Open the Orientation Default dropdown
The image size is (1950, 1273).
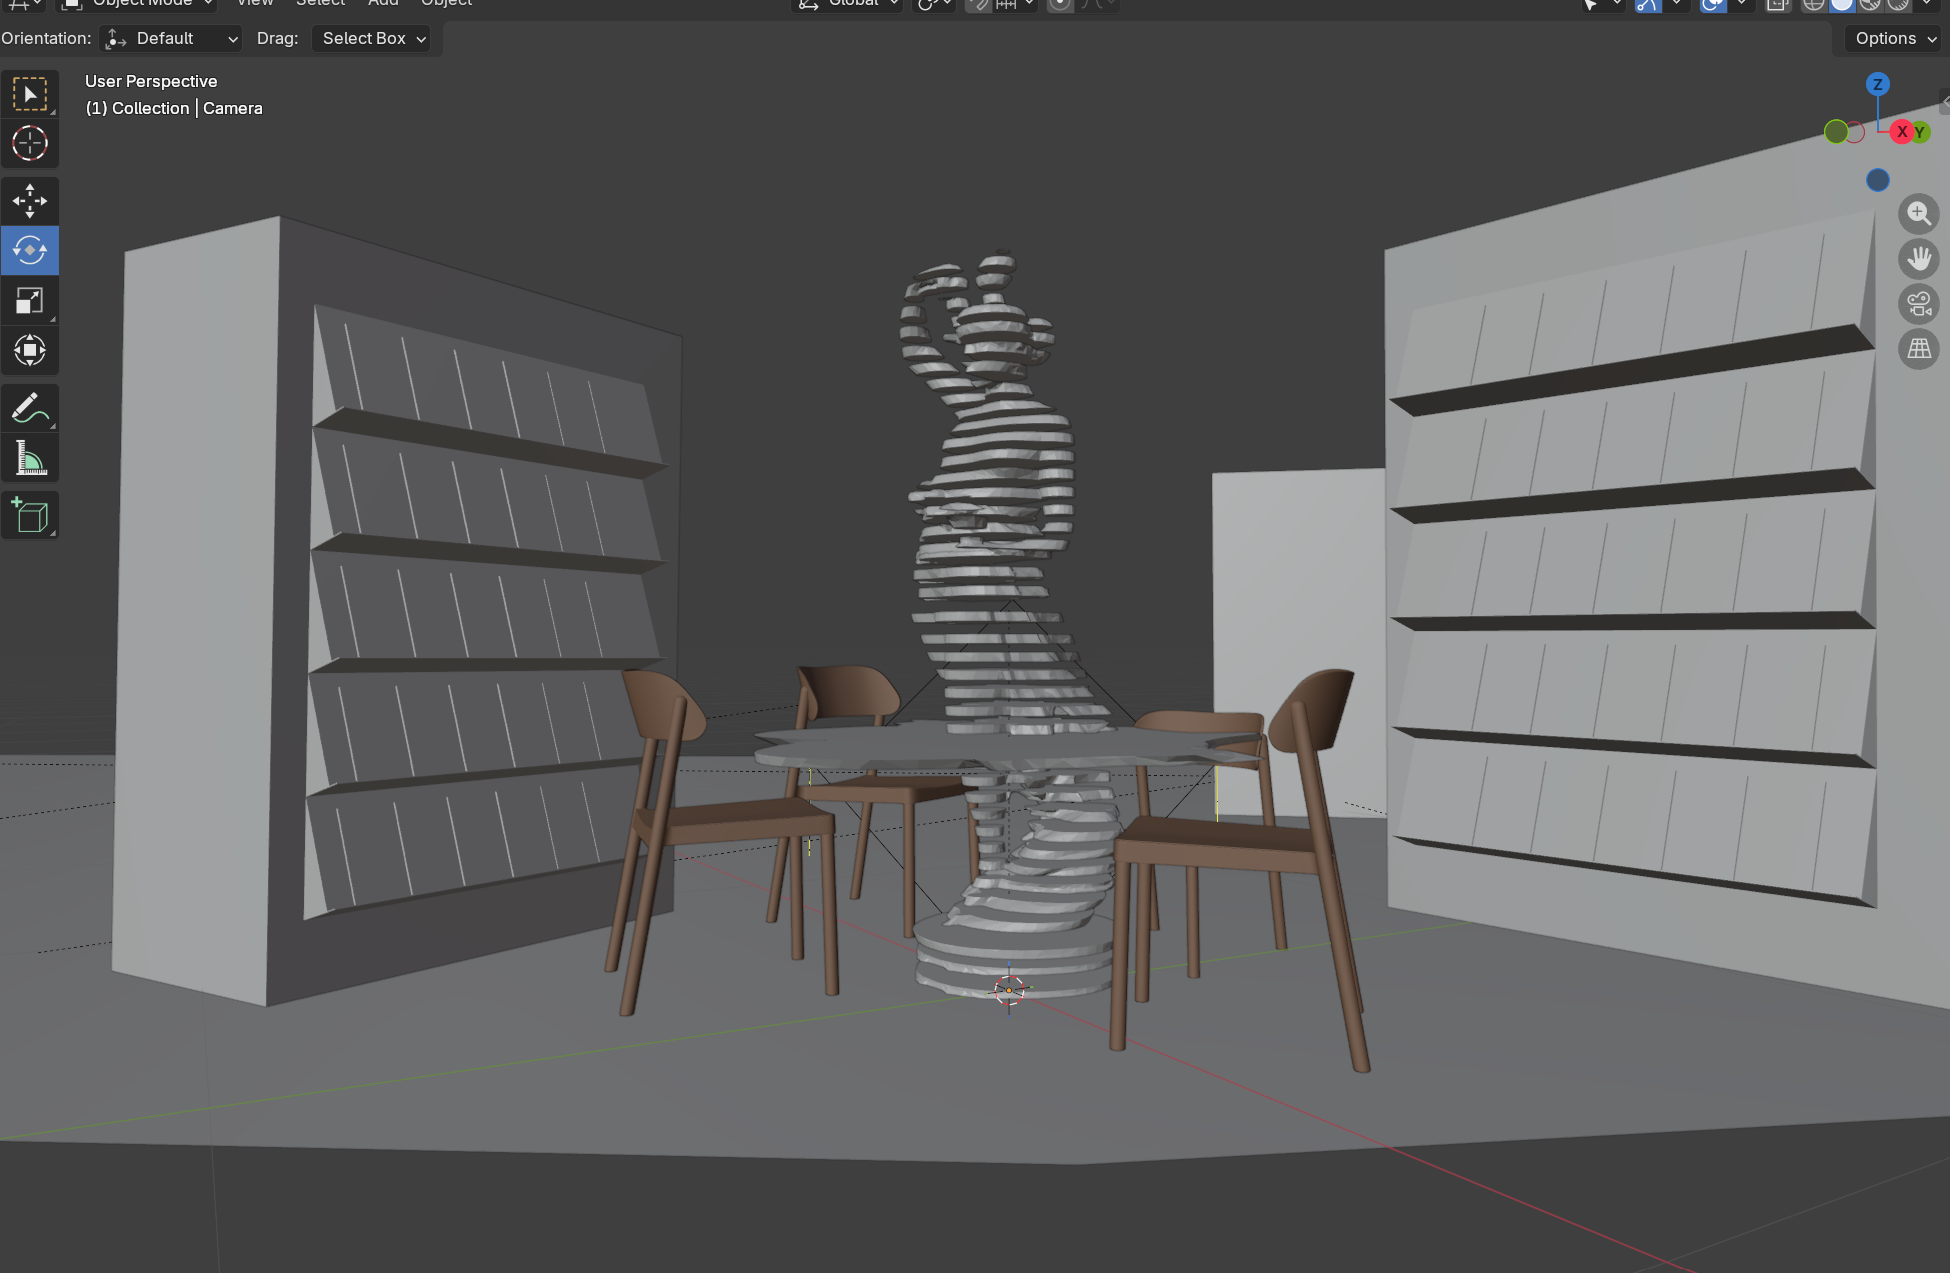click(x=172, y=38)
